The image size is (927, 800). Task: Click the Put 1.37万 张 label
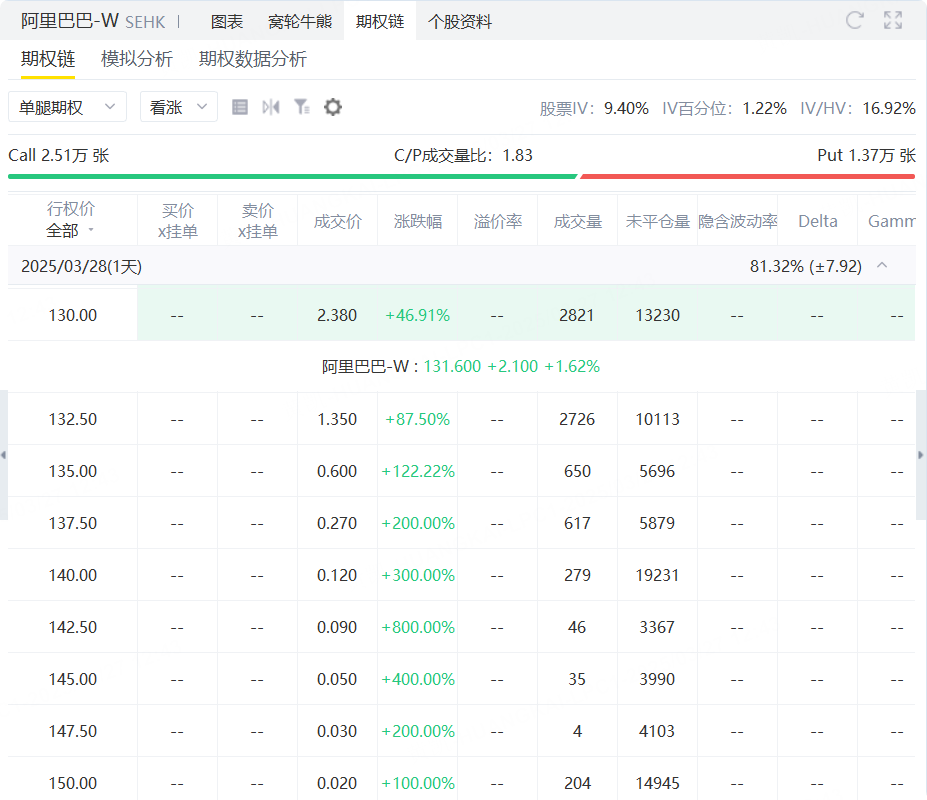[x=867, y=156]
